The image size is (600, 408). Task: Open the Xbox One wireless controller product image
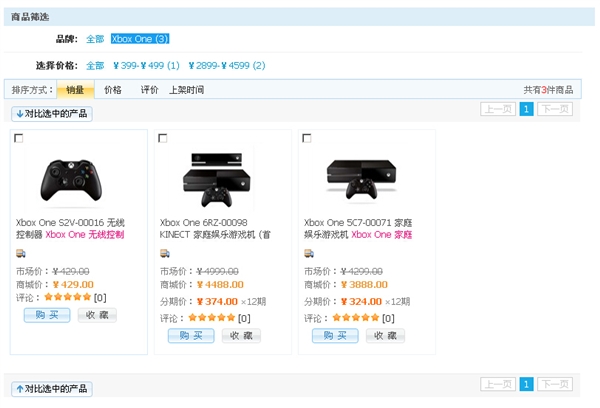click(71, 180)
